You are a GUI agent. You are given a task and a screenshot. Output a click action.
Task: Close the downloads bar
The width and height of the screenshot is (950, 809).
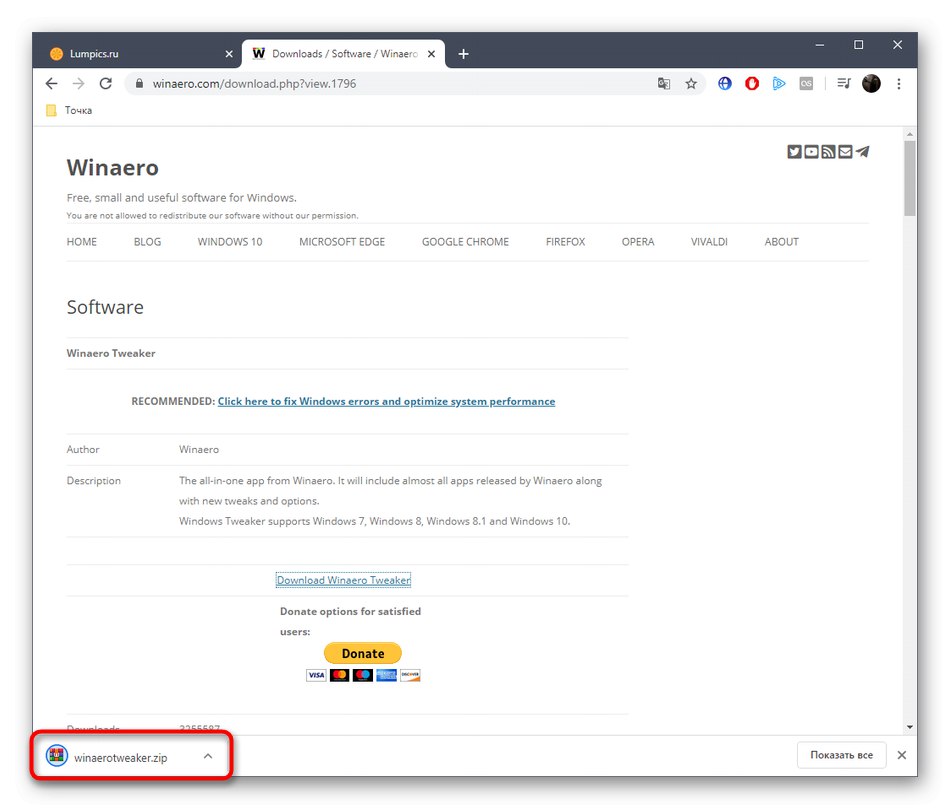(902, 755)
